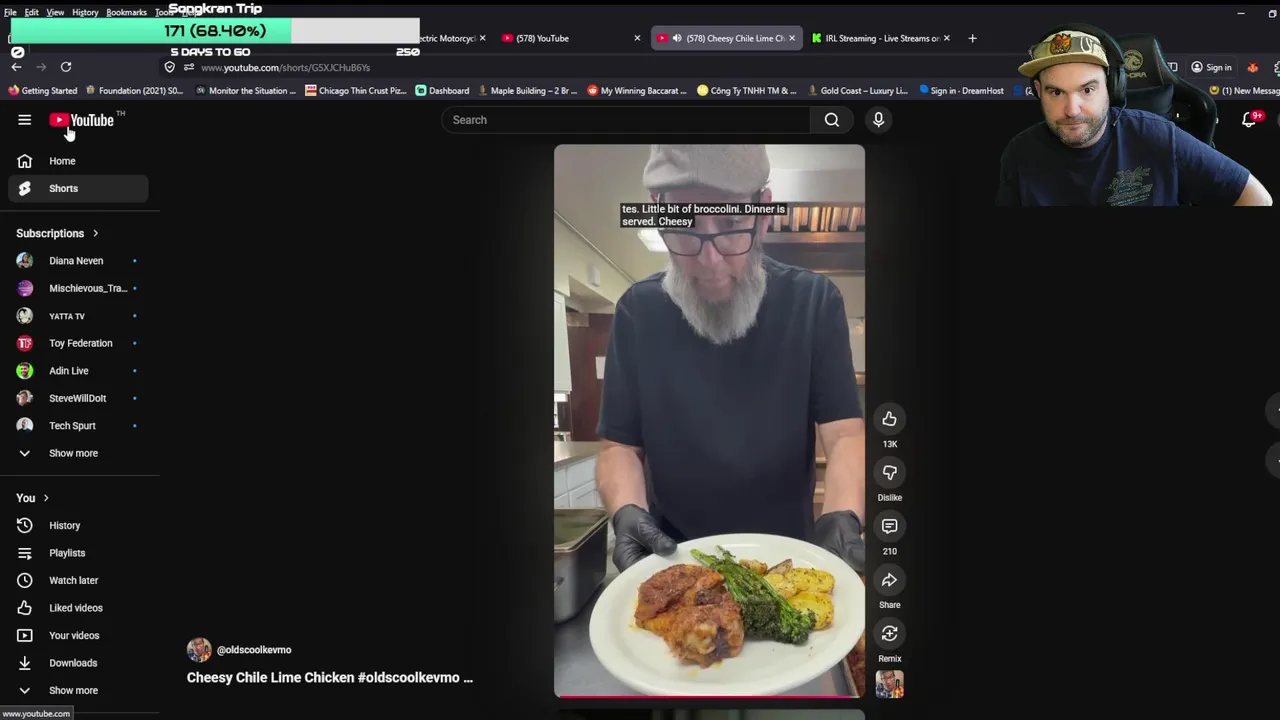The width and height of the screenshot is (1280, 720).
Task: Expand the Subscriptions section chevron
Action: (x=95, y=233)
